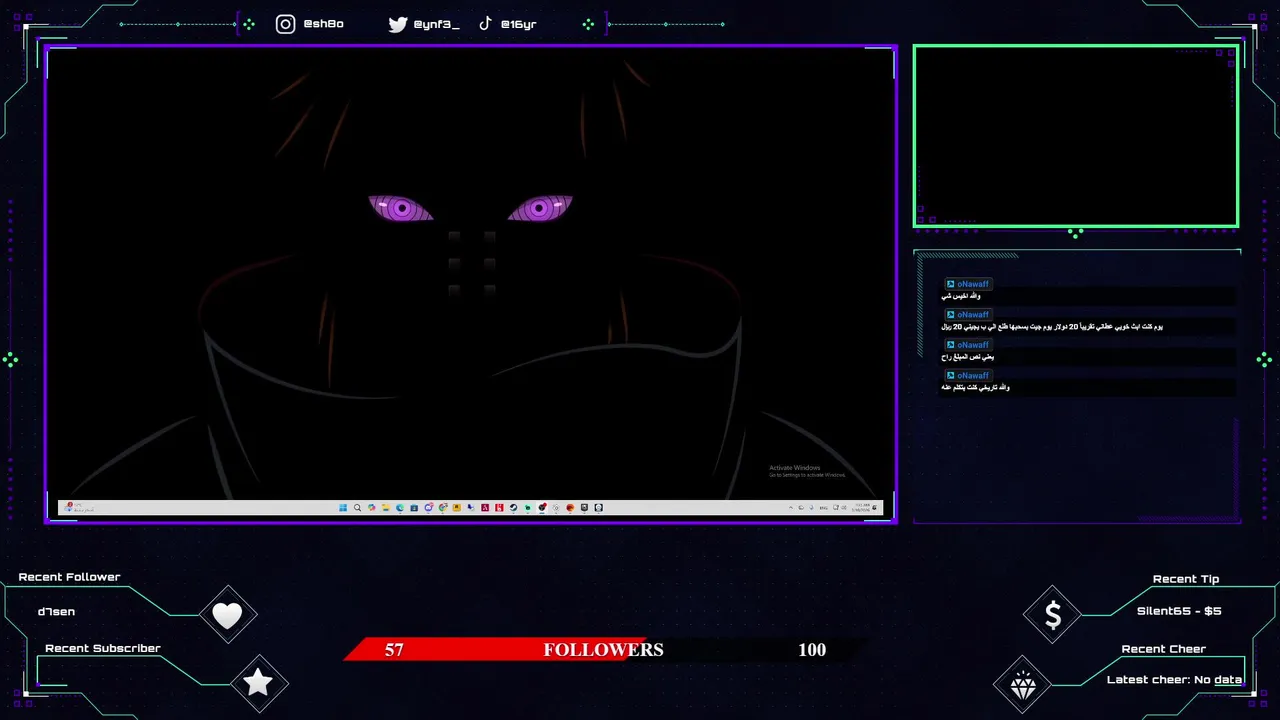Screen dimensions: 1280x720
Task: Click the follower goal number 100
Action: click(812, 650)
